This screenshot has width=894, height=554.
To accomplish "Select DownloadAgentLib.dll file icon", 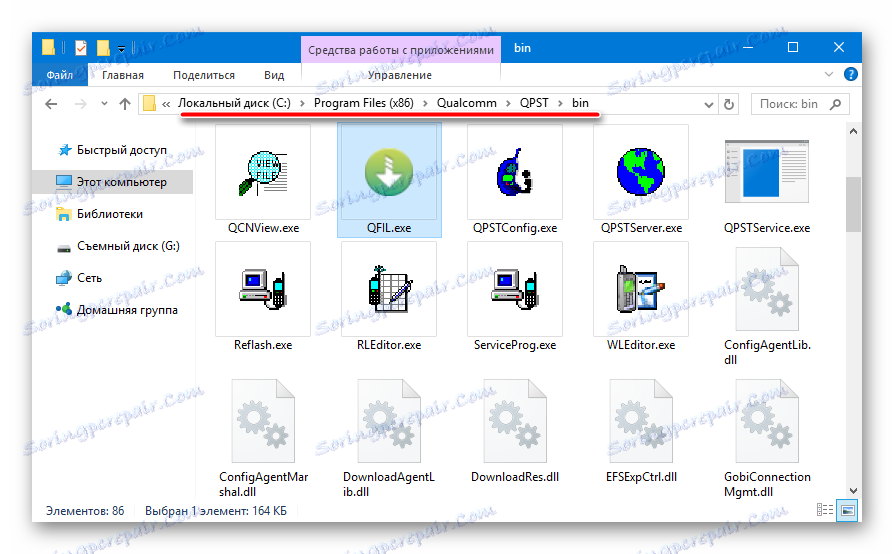I will click(389, 421).
